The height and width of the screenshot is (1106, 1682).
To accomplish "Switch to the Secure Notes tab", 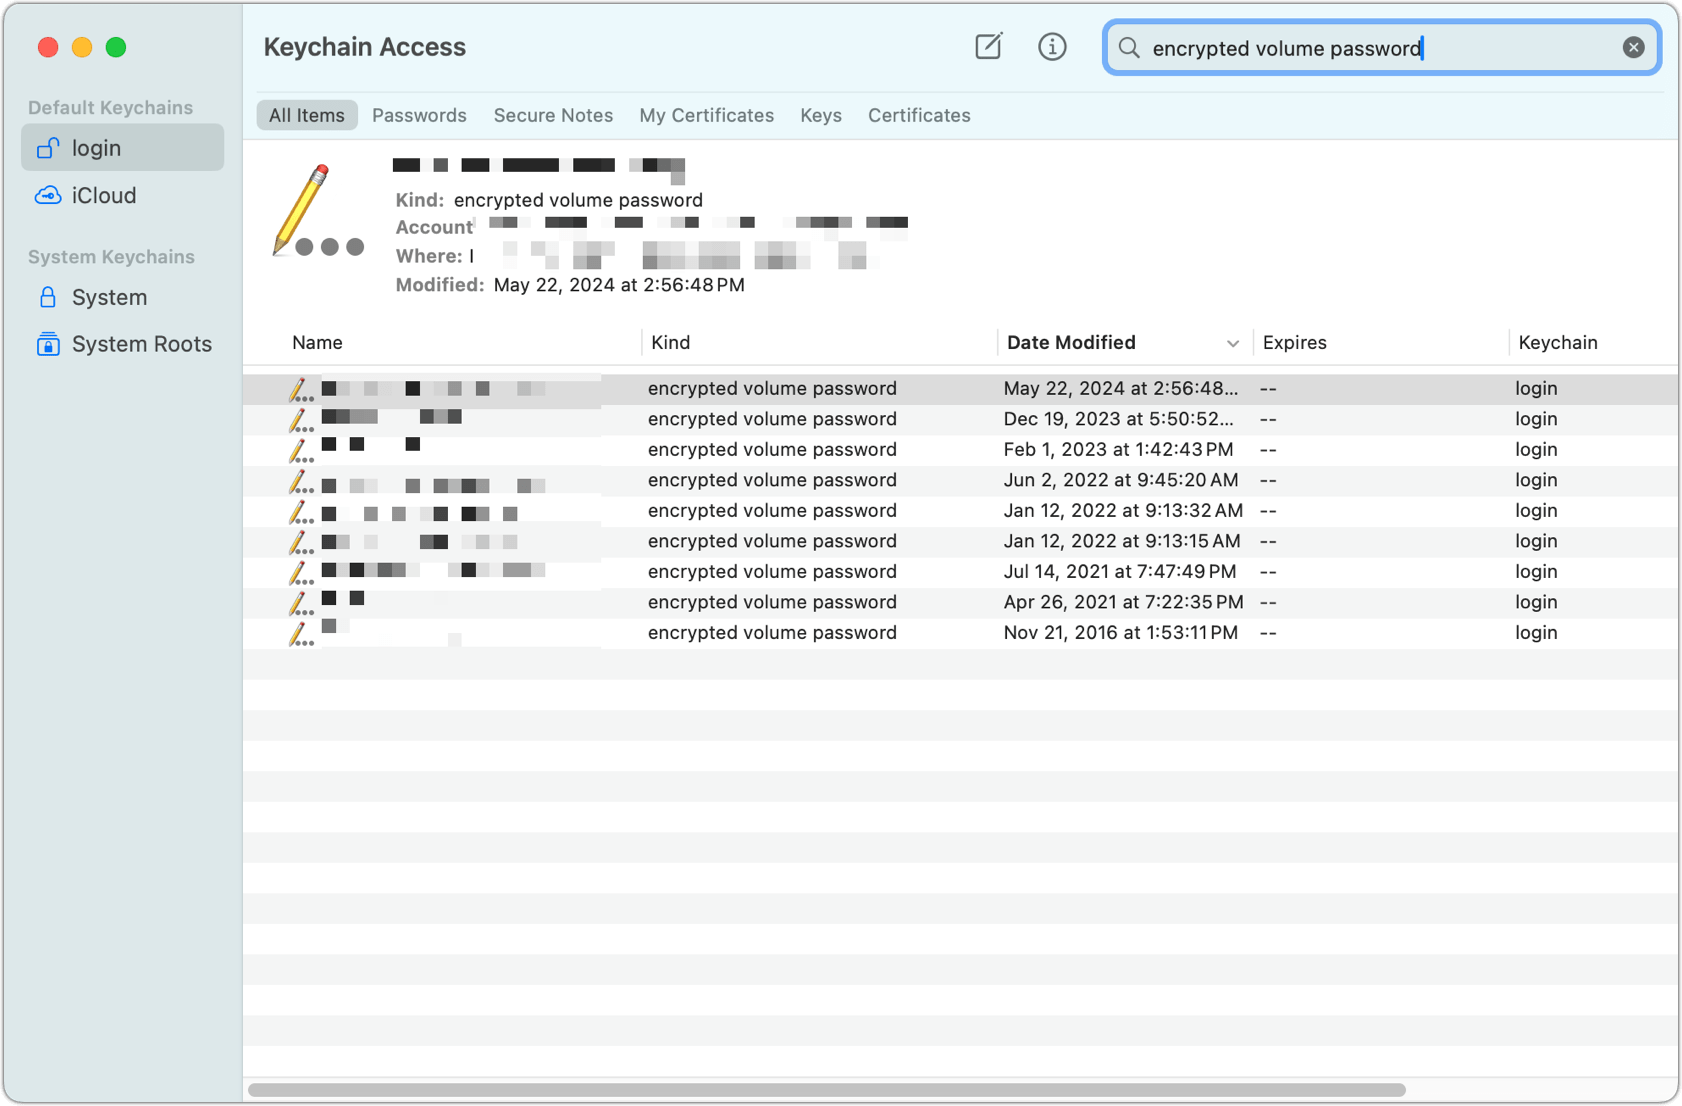I will (x=553, y=116).
